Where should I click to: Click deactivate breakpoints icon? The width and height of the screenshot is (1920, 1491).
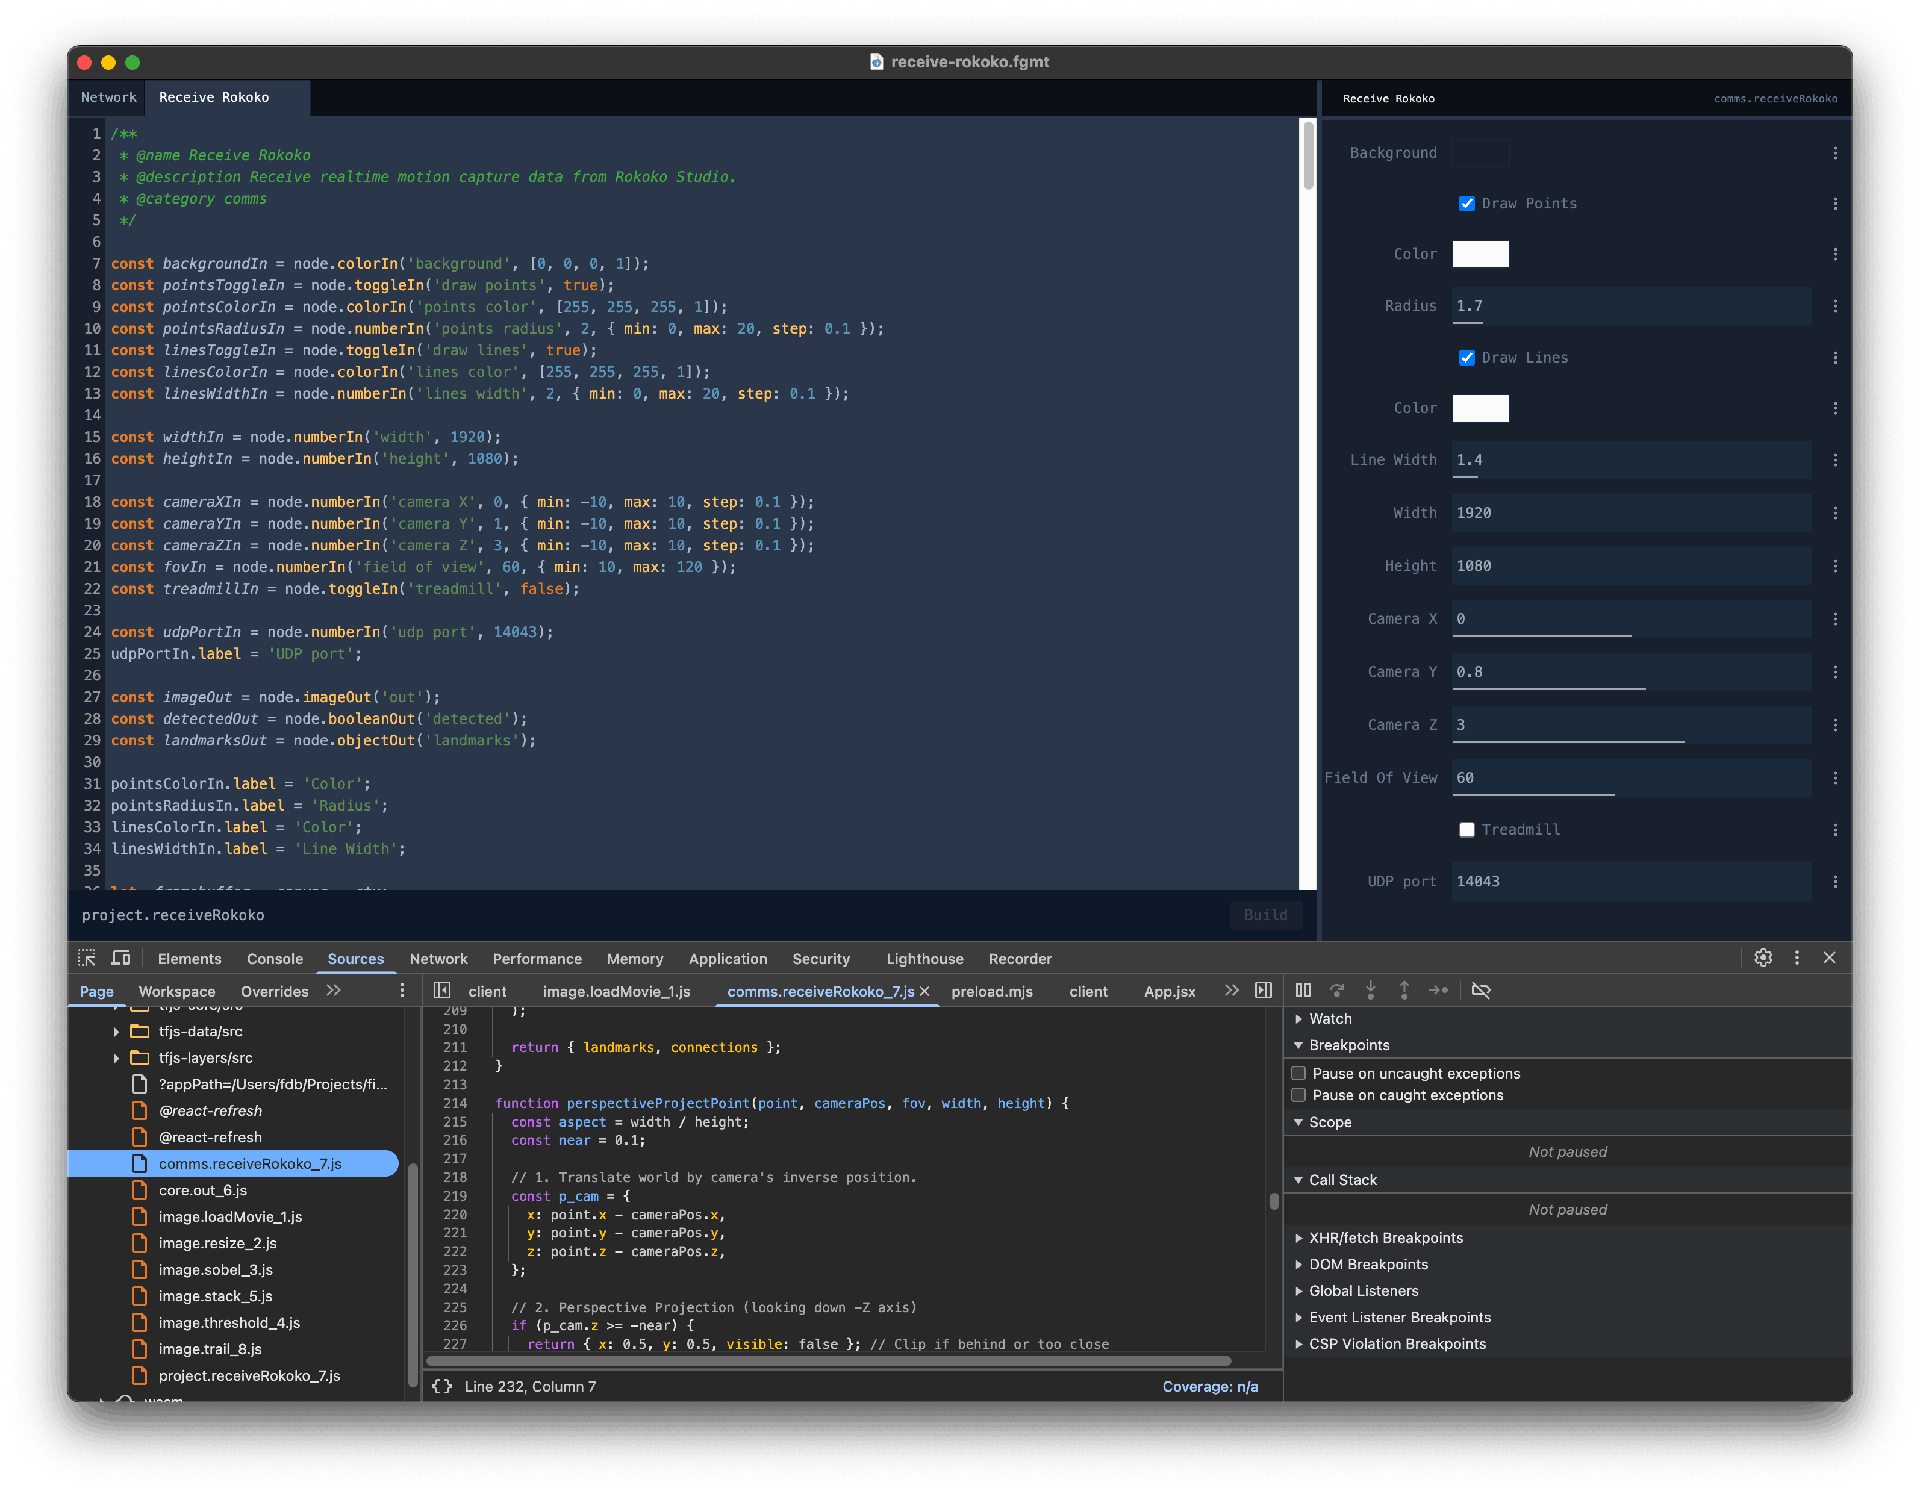pos(1481,990)
